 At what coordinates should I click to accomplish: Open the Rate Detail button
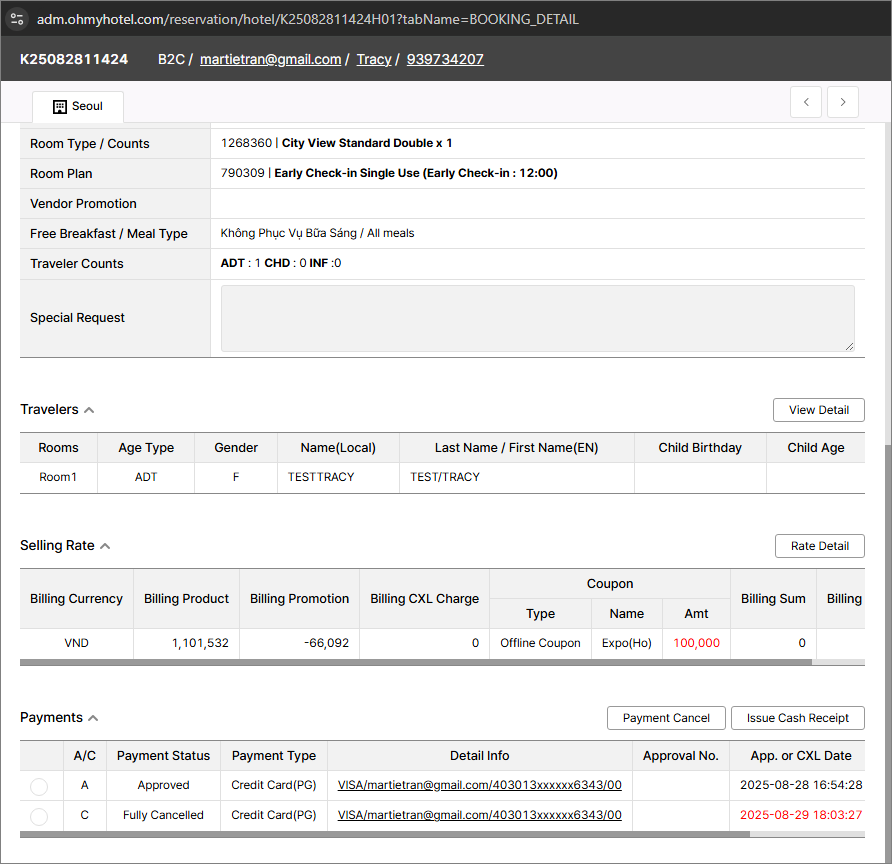819,546
